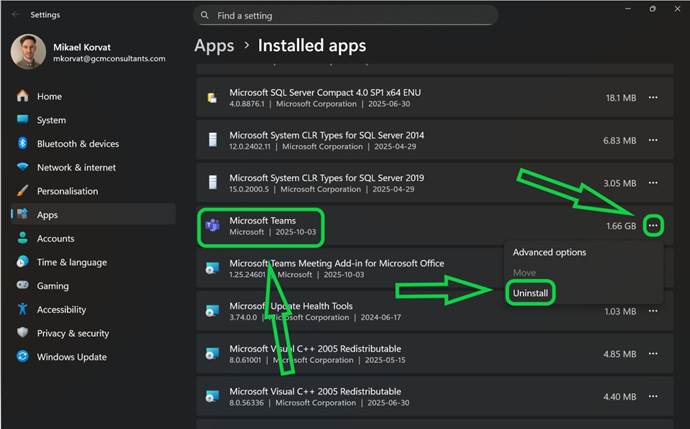Click the Microsoft Teams app icon

213,226
